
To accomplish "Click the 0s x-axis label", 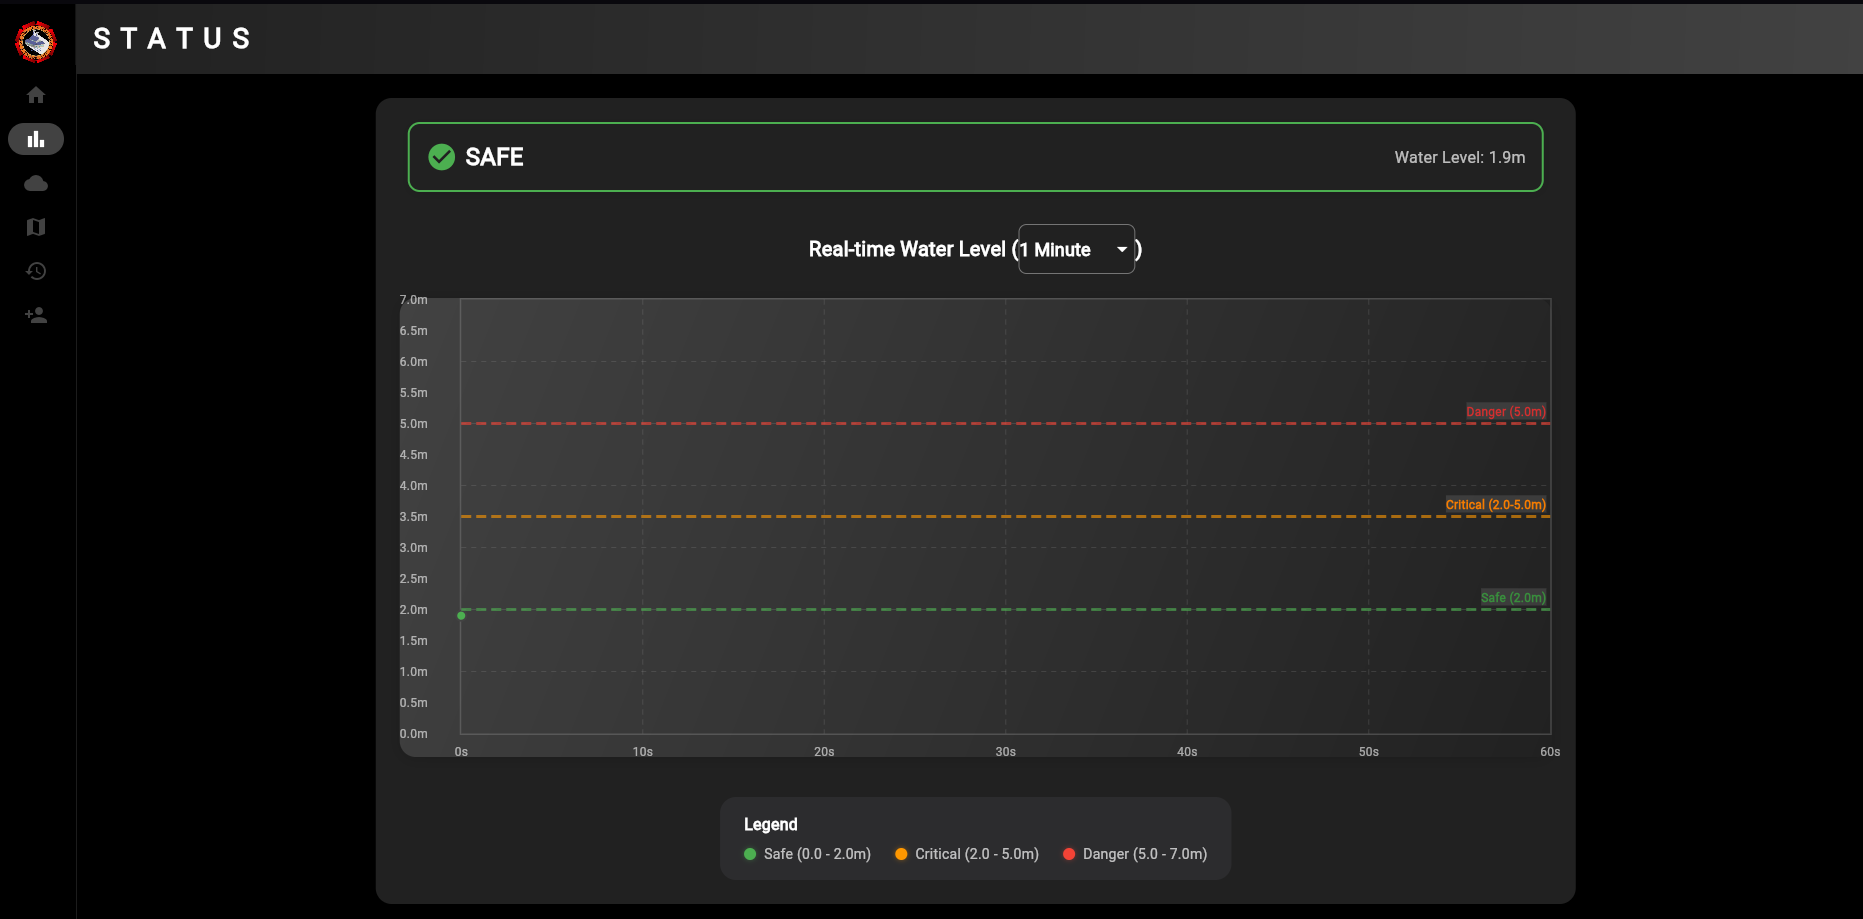I will [x=461, y=752].
